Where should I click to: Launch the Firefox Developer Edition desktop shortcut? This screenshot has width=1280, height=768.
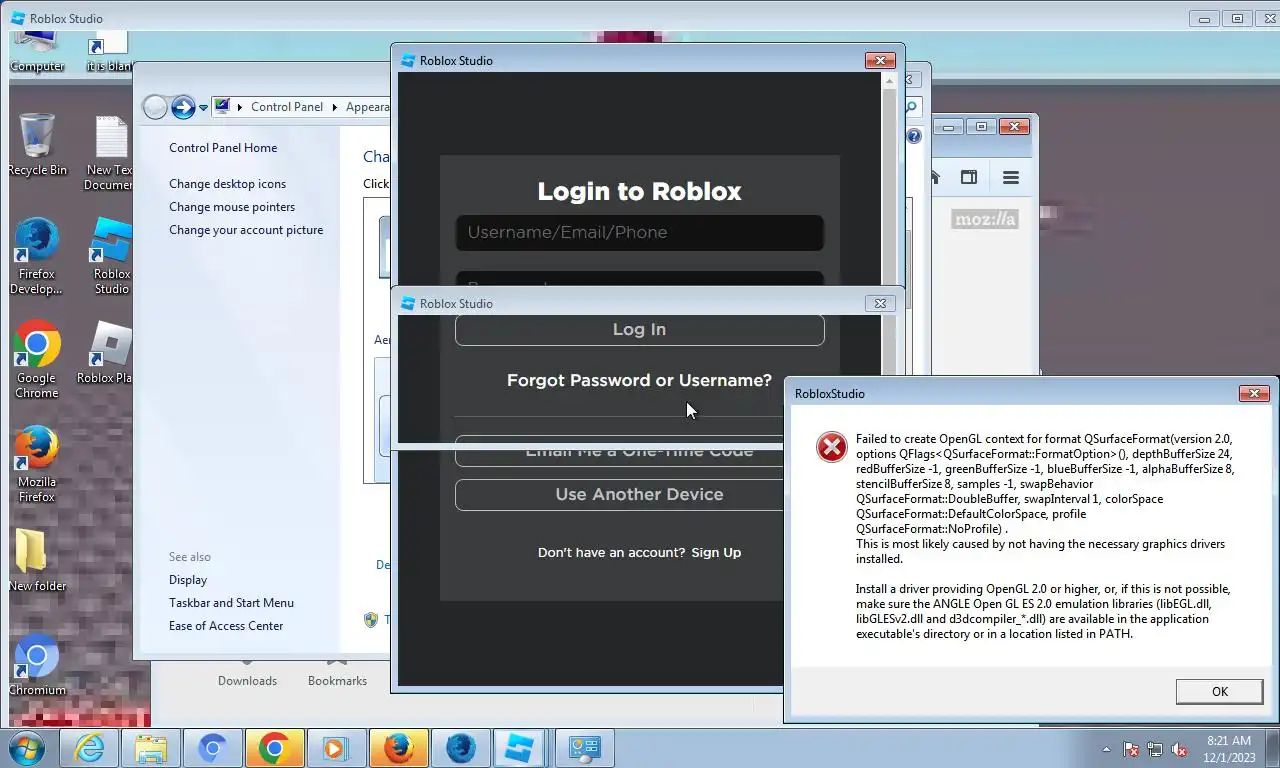(x=37, y=257)
